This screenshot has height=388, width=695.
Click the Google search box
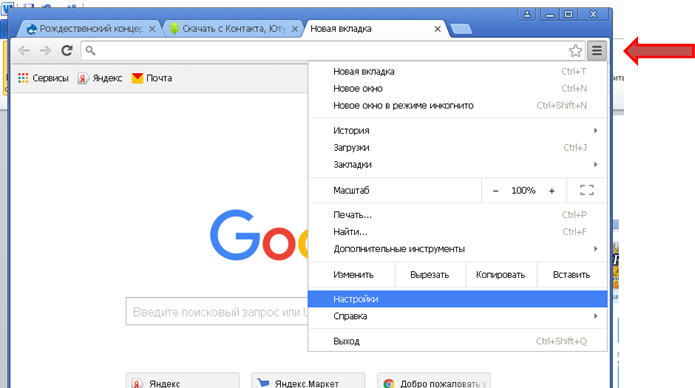(x=217, y=312)
